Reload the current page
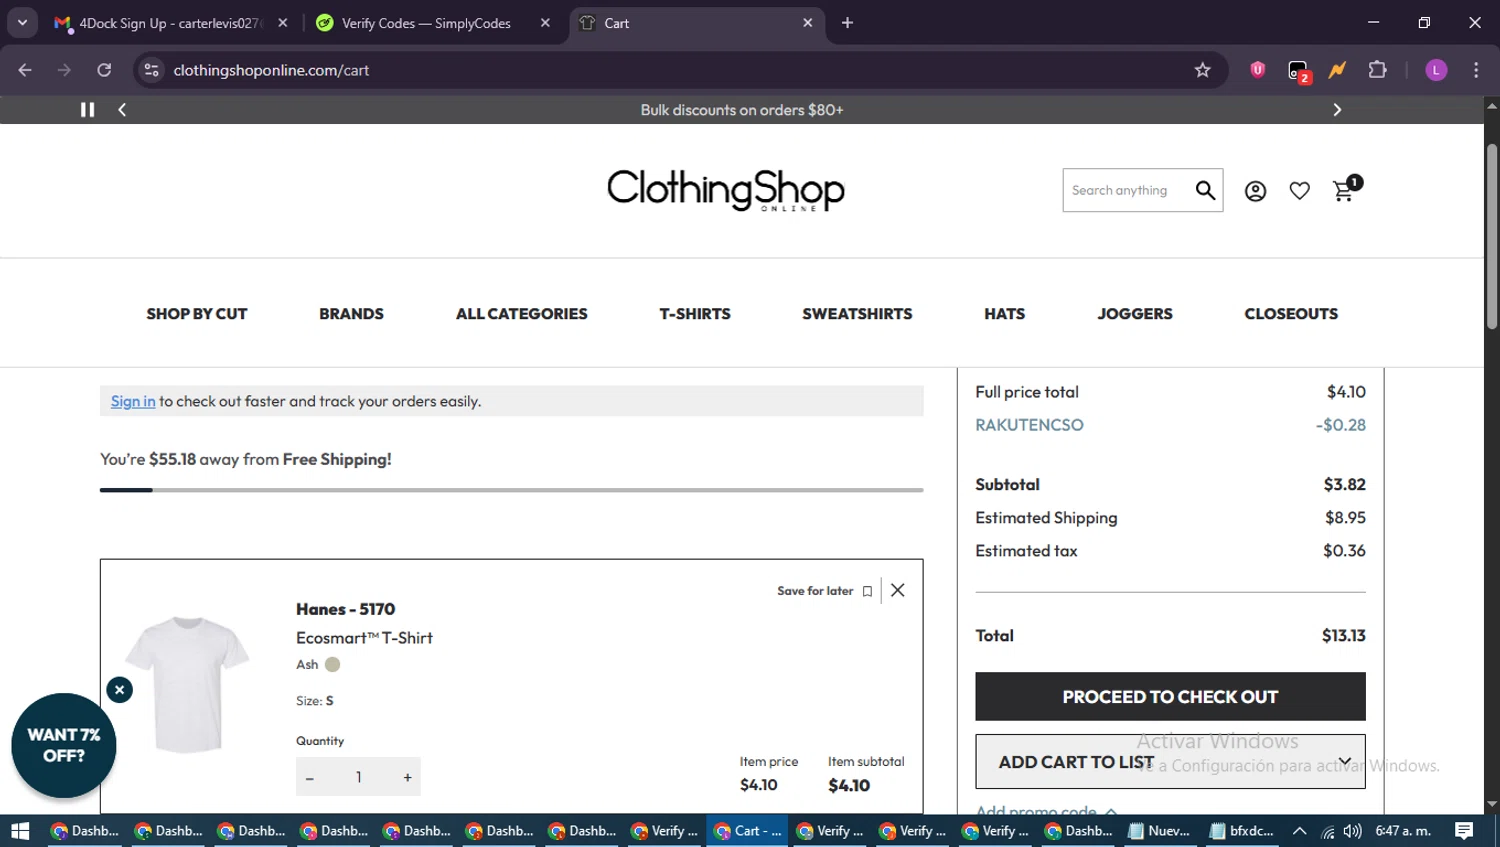The image size is (1500, 847). click(104, 70)
